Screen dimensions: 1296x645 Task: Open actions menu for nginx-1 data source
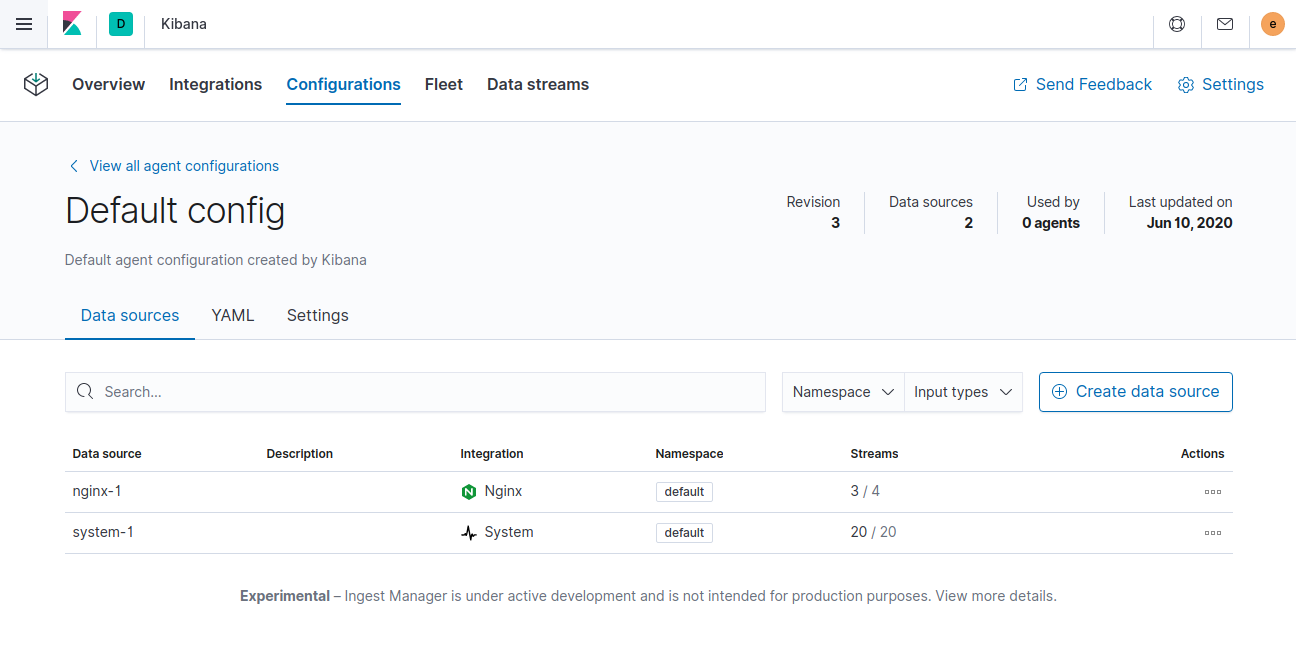(1213, 491)
